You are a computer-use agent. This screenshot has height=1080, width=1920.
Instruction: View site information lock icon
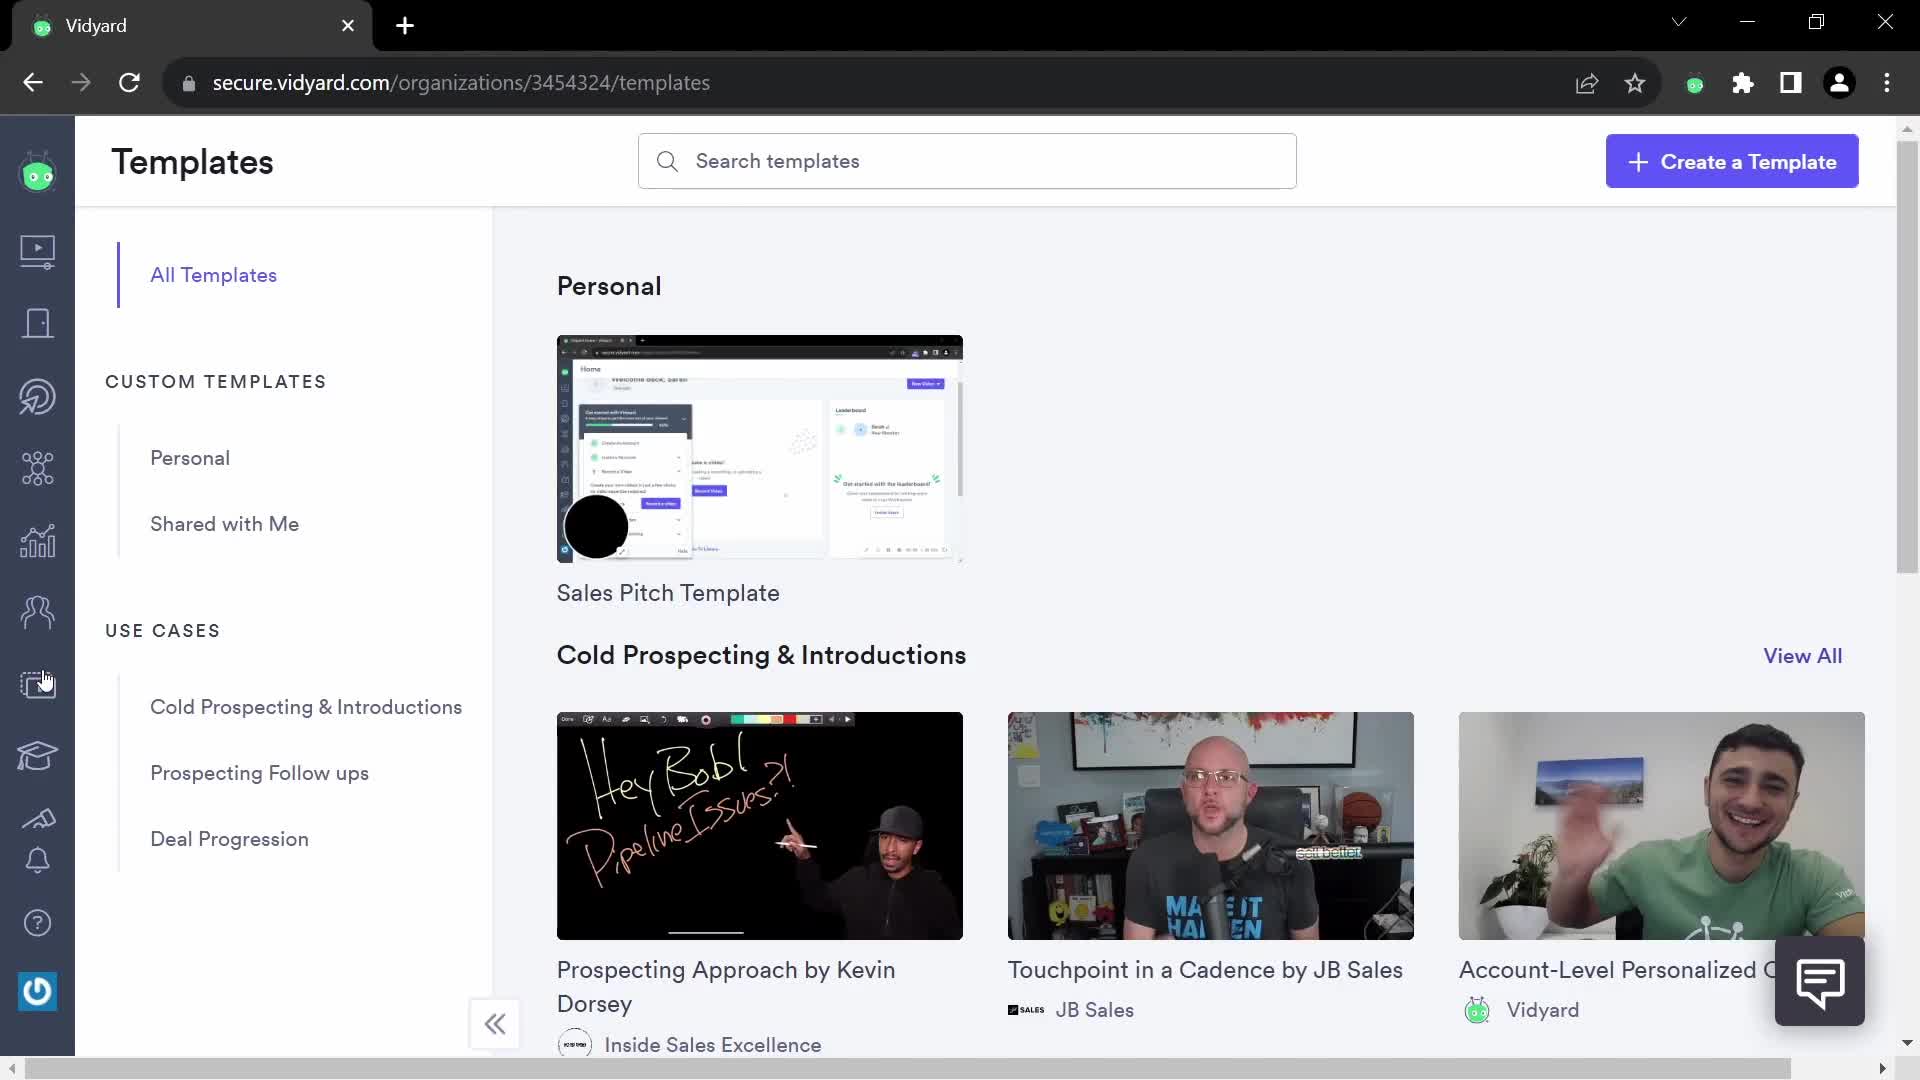pyautogui.click(x=188, y=84)
